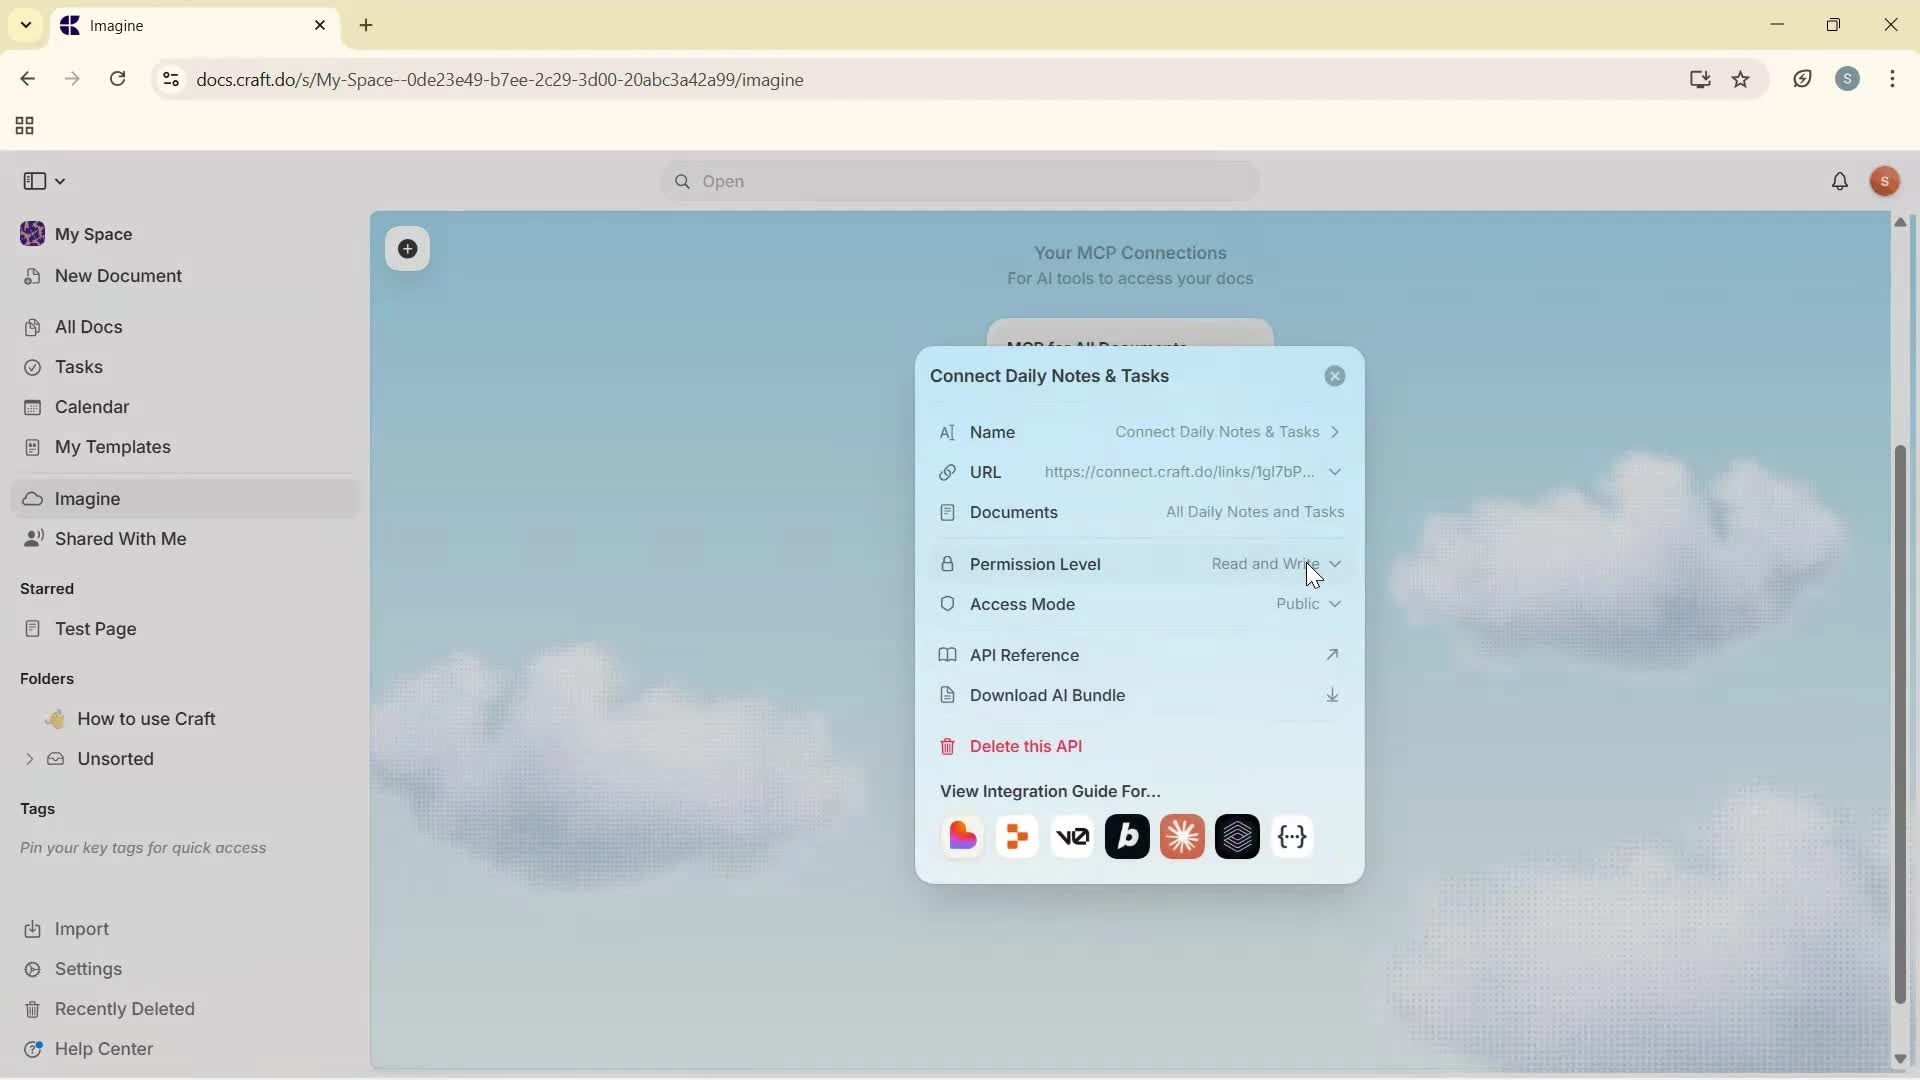Viewport: 1920px width, 1080px height.
Task: Click the notifications bell icon
Action: pyautogui.click(x=1840, y=181)
